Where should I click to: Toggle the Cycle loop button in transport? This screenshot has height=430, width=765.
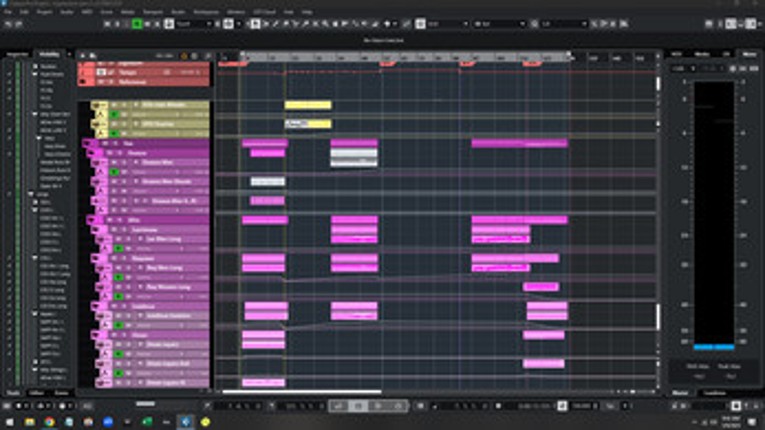[x=341, y=406]
